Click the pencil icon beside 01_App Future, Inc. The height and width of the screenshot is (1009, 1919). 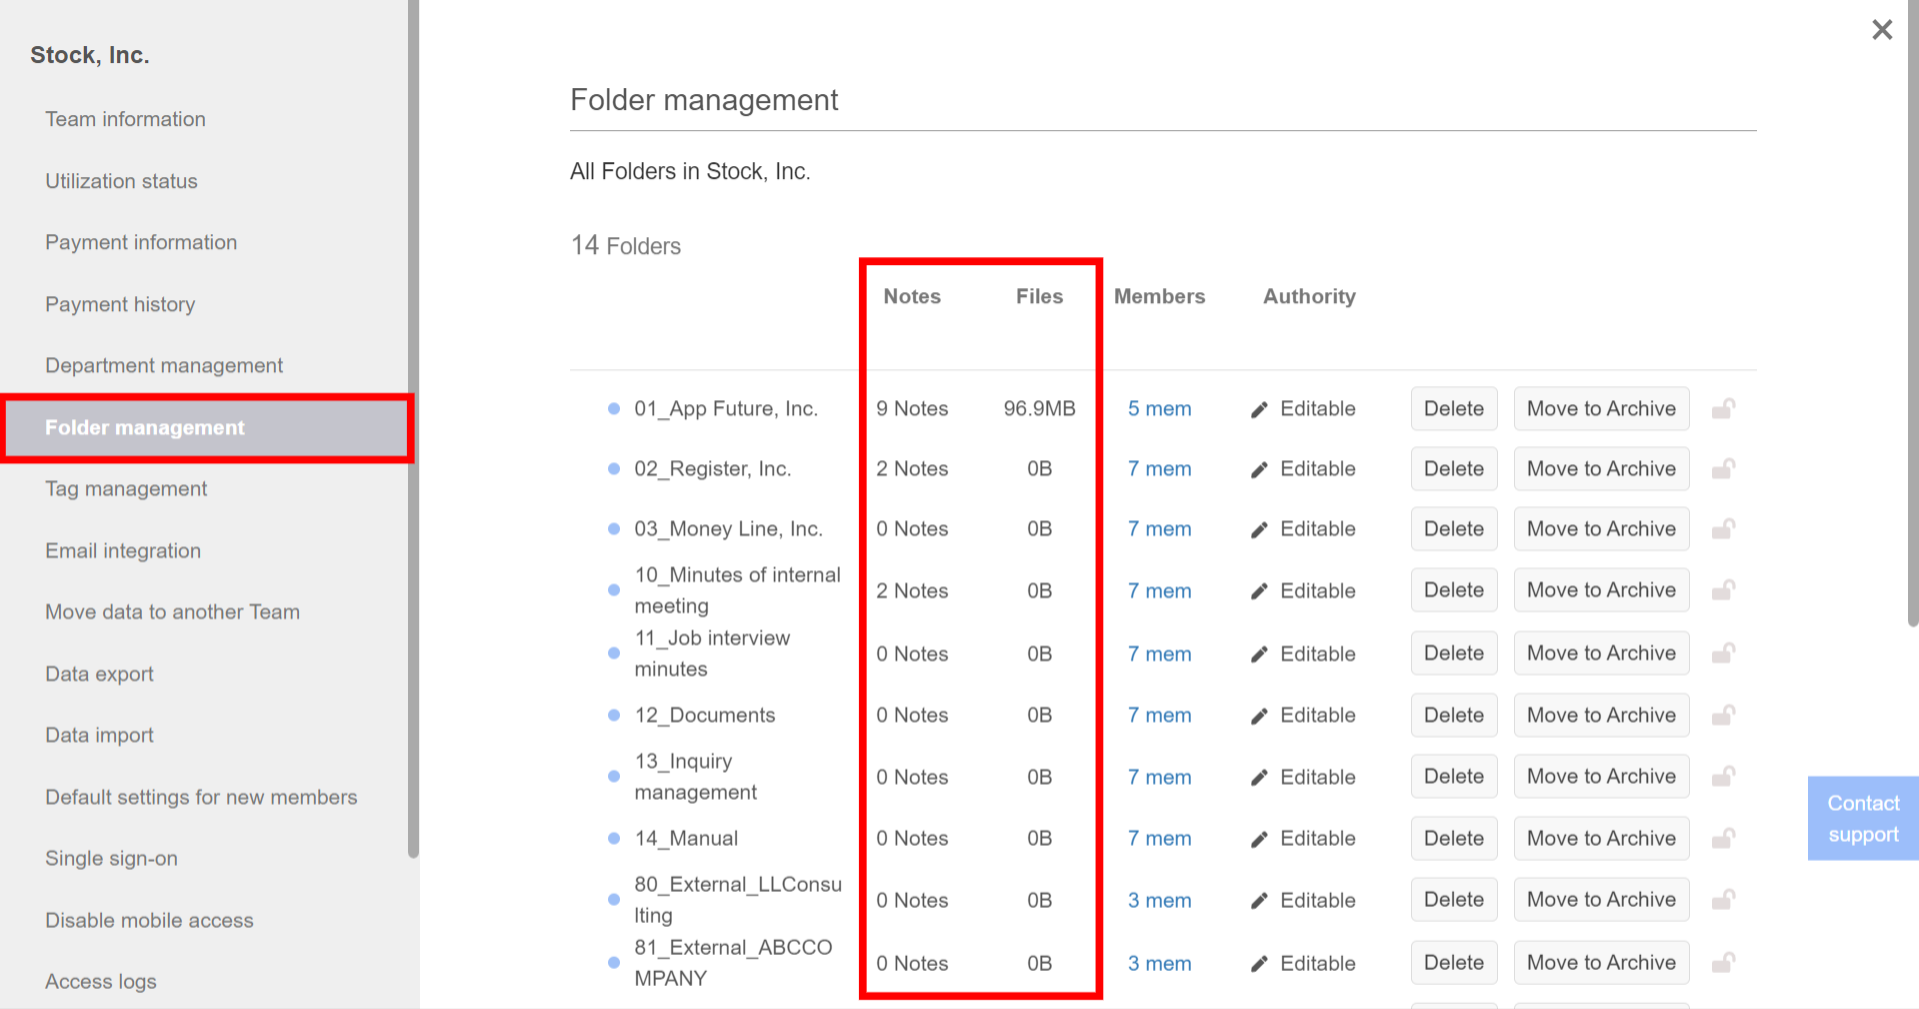1258,408
